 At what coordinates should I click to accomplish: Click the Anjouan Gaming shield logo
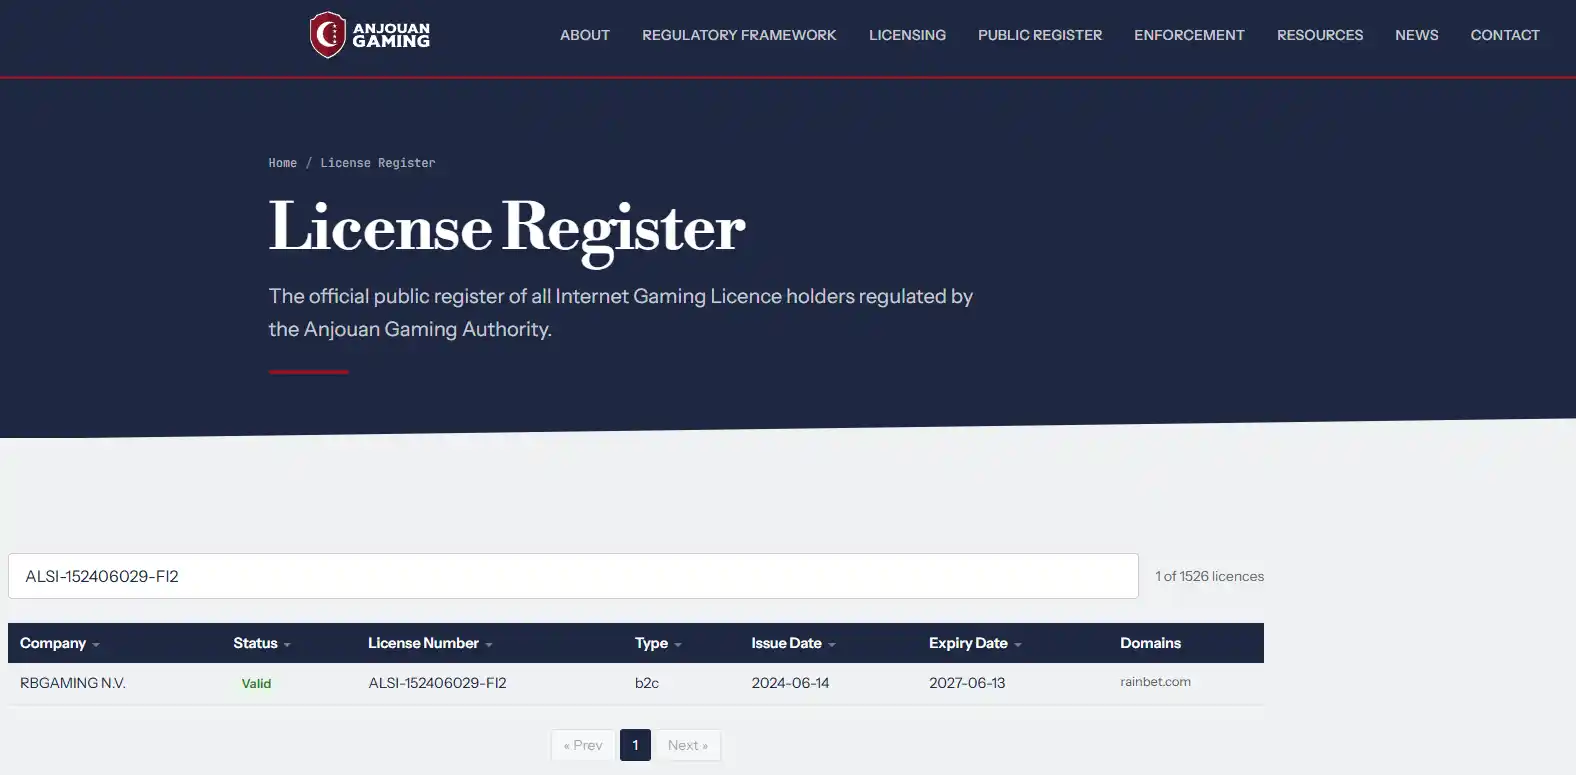click(328, 35)
